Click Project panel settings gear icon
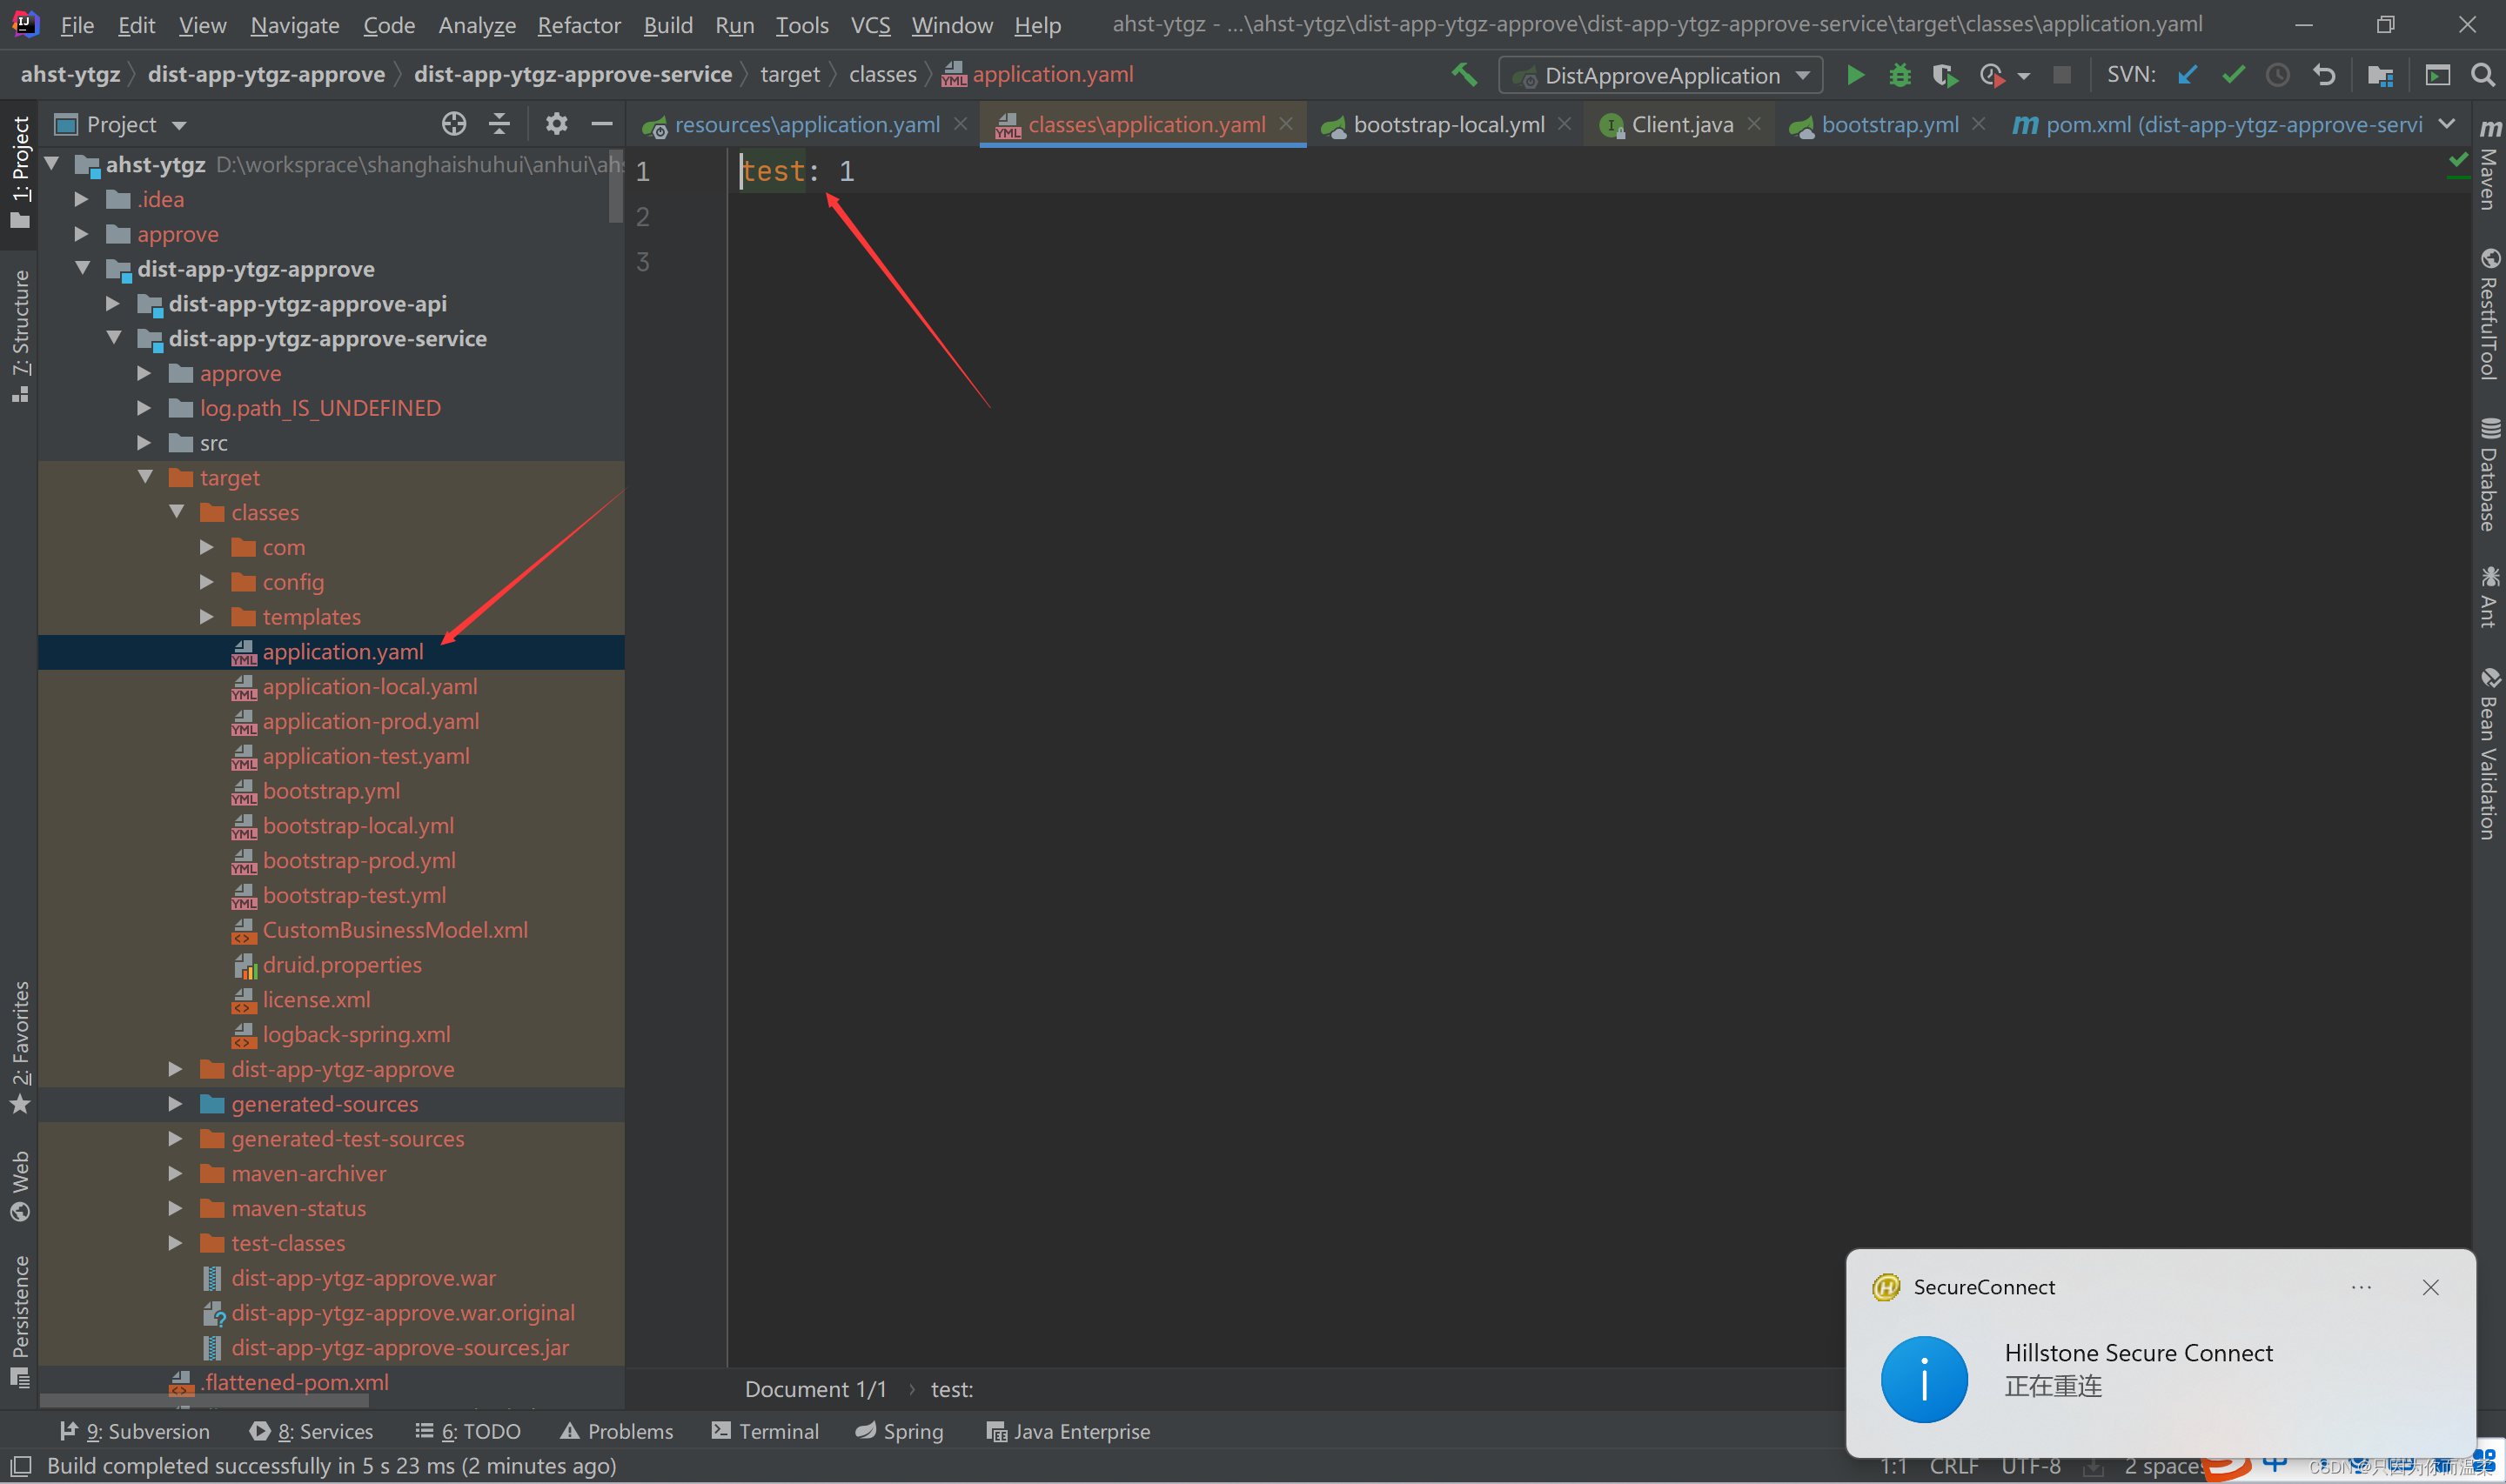This screenshot has height=1484, width=2506. [556, 124]
